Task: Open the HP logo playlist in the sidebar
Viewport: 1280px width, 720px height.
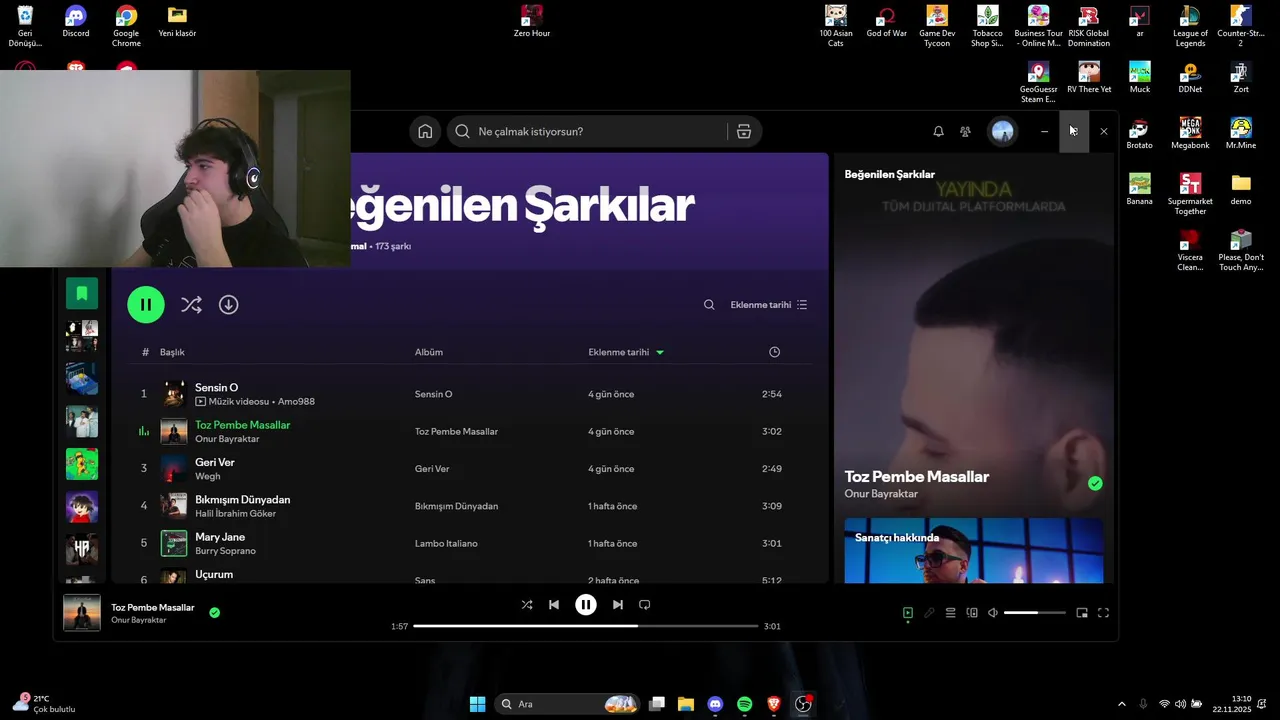Action: (x=82, y=549)
